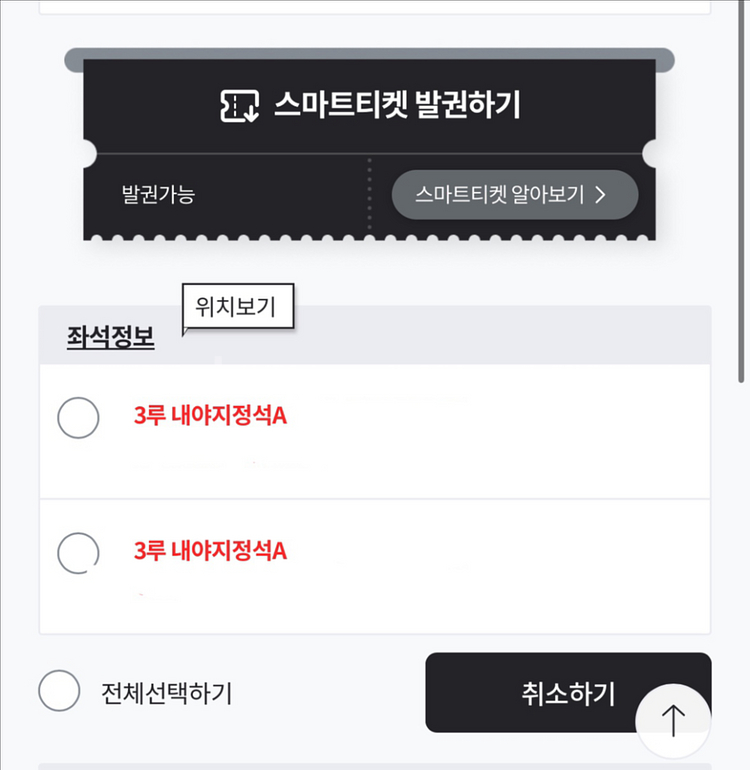Click the smart ticket icon in header
This screenshot has width=750, height=770.
(x=240, y=106)
